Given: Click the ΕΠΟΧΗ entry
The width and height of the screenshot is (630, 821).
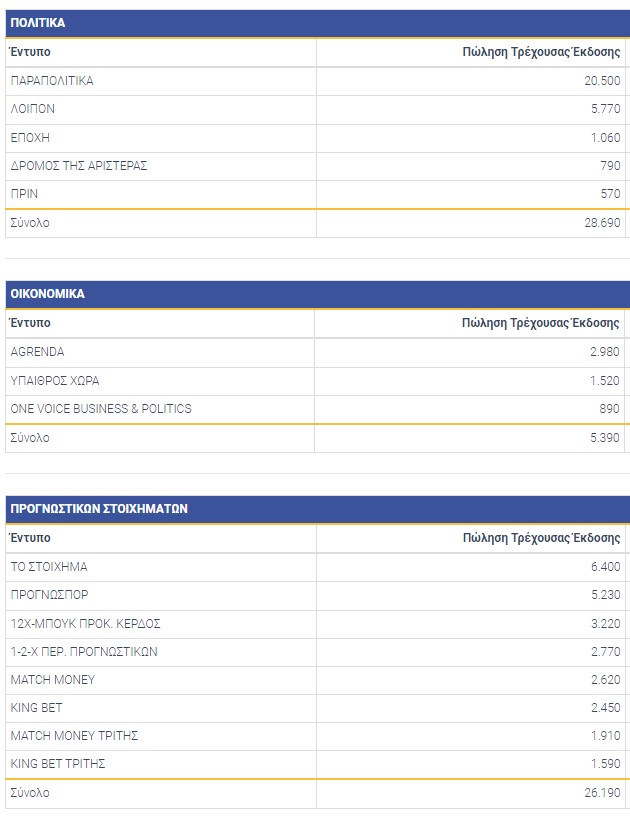Looking at the screenshot, I should (30, 137).
